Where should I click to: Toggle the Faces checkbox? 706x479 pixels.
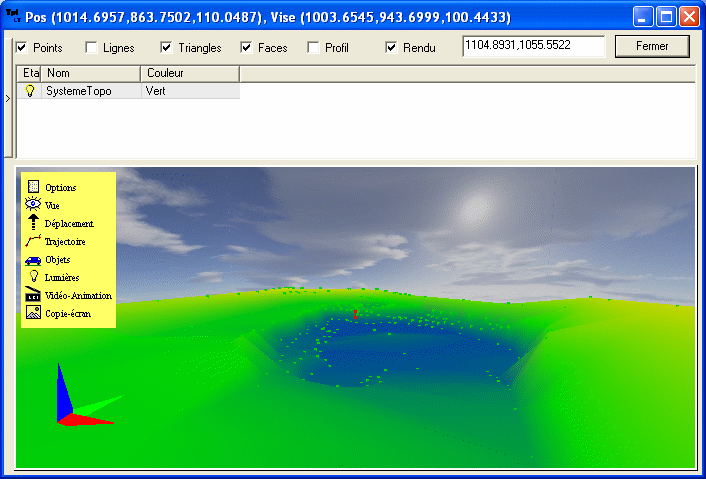click(247, 48)
